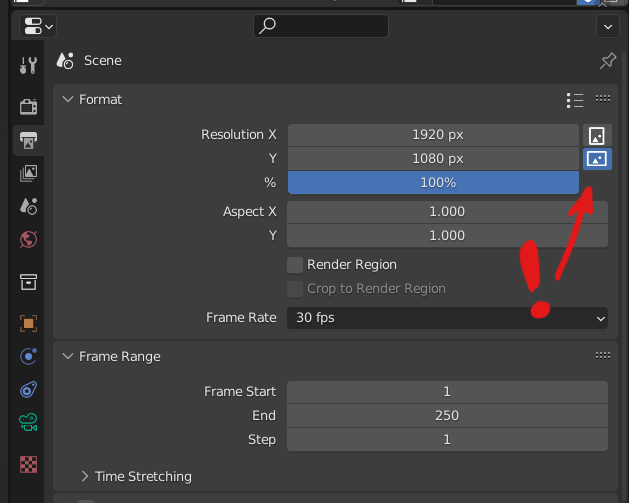Set the portrait orientation button
The image size is (629, 503).
click(x=597, y=136)
